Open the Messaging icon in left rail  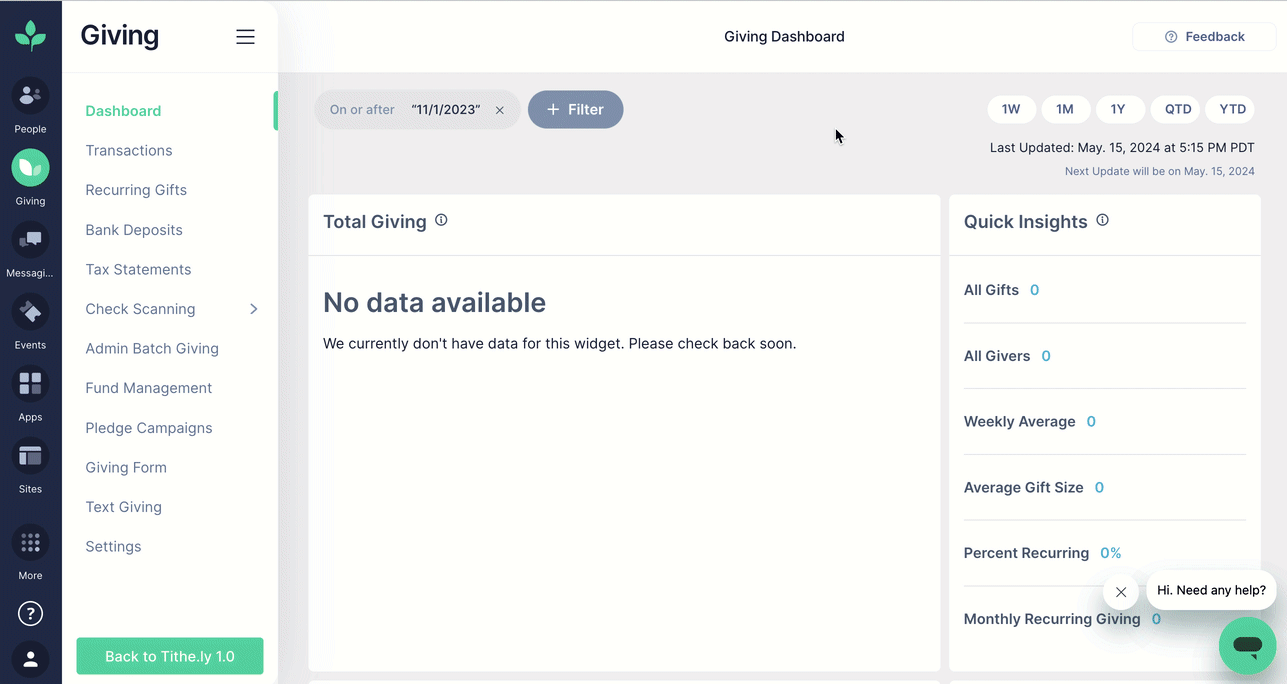(30, 240)
